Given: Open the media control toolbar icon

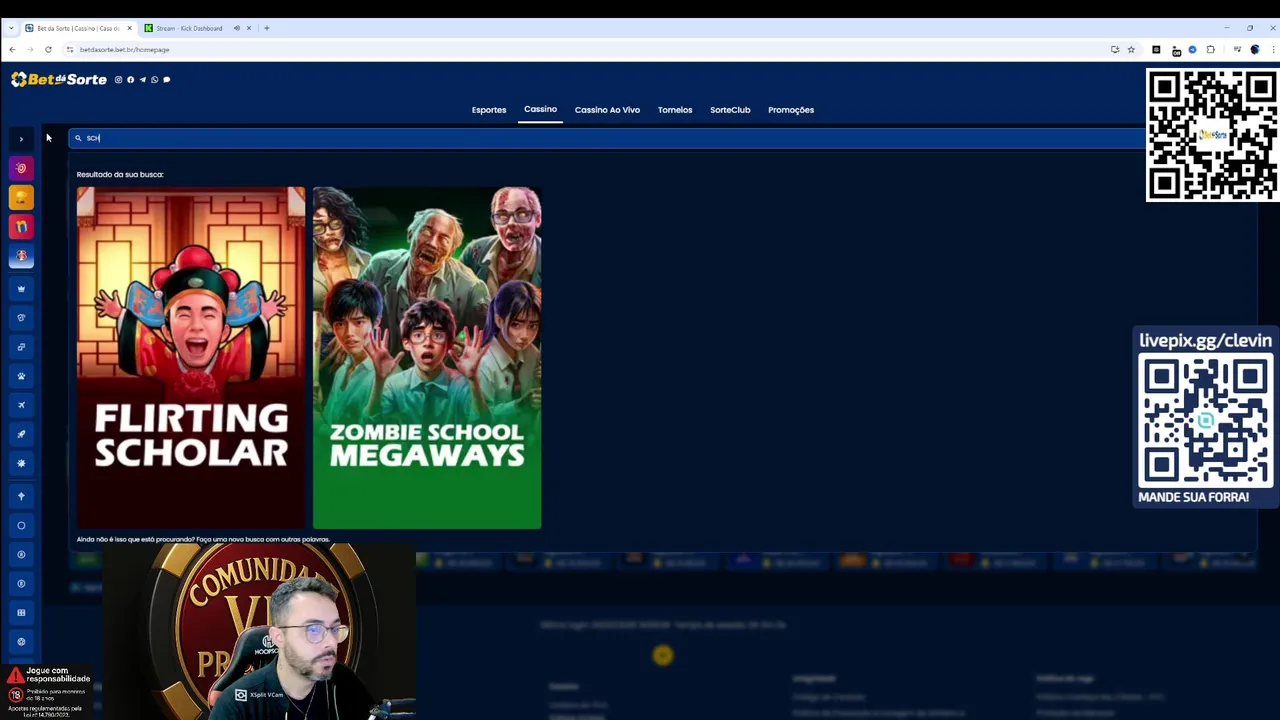Looking at the screenshot, I should point(1237,49).
